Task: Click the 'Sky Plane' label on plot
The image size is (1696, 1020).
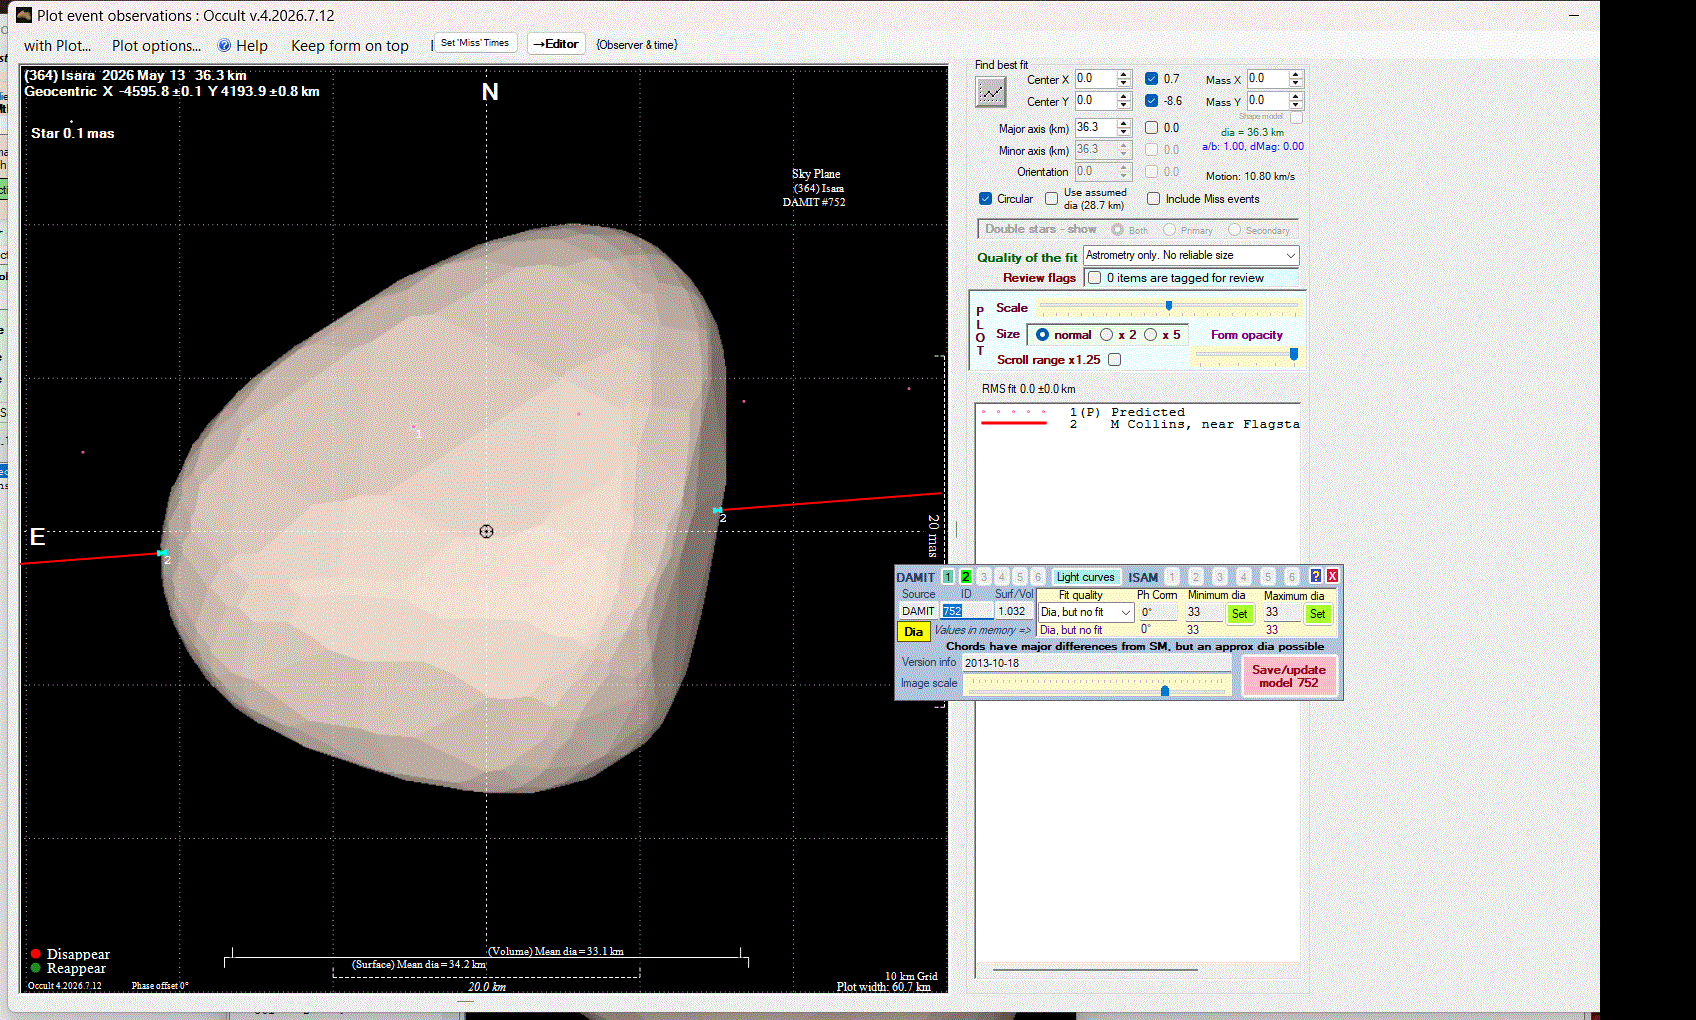Action: (x=816, y=174)
